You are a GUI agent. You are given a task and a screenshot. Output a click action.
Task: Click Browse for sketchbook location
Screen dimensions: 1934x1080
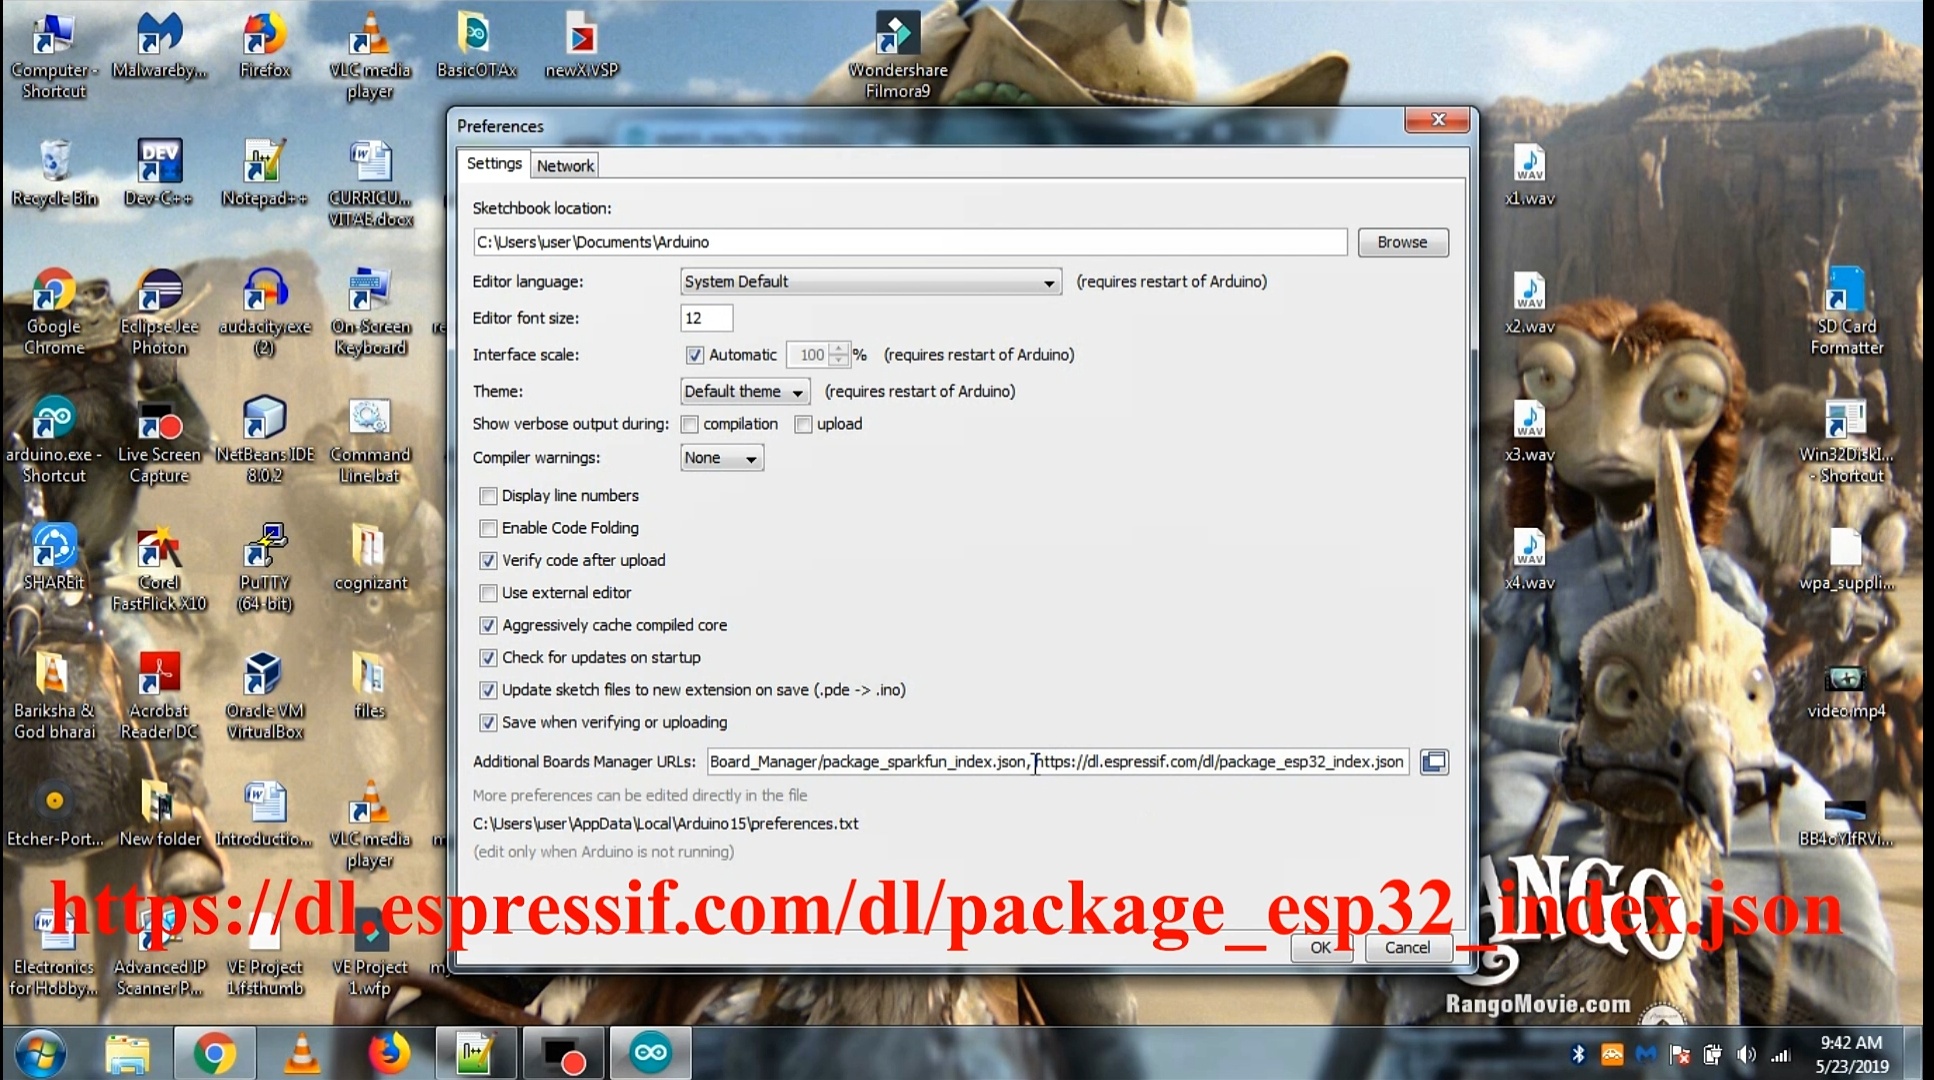(1403, 242)
